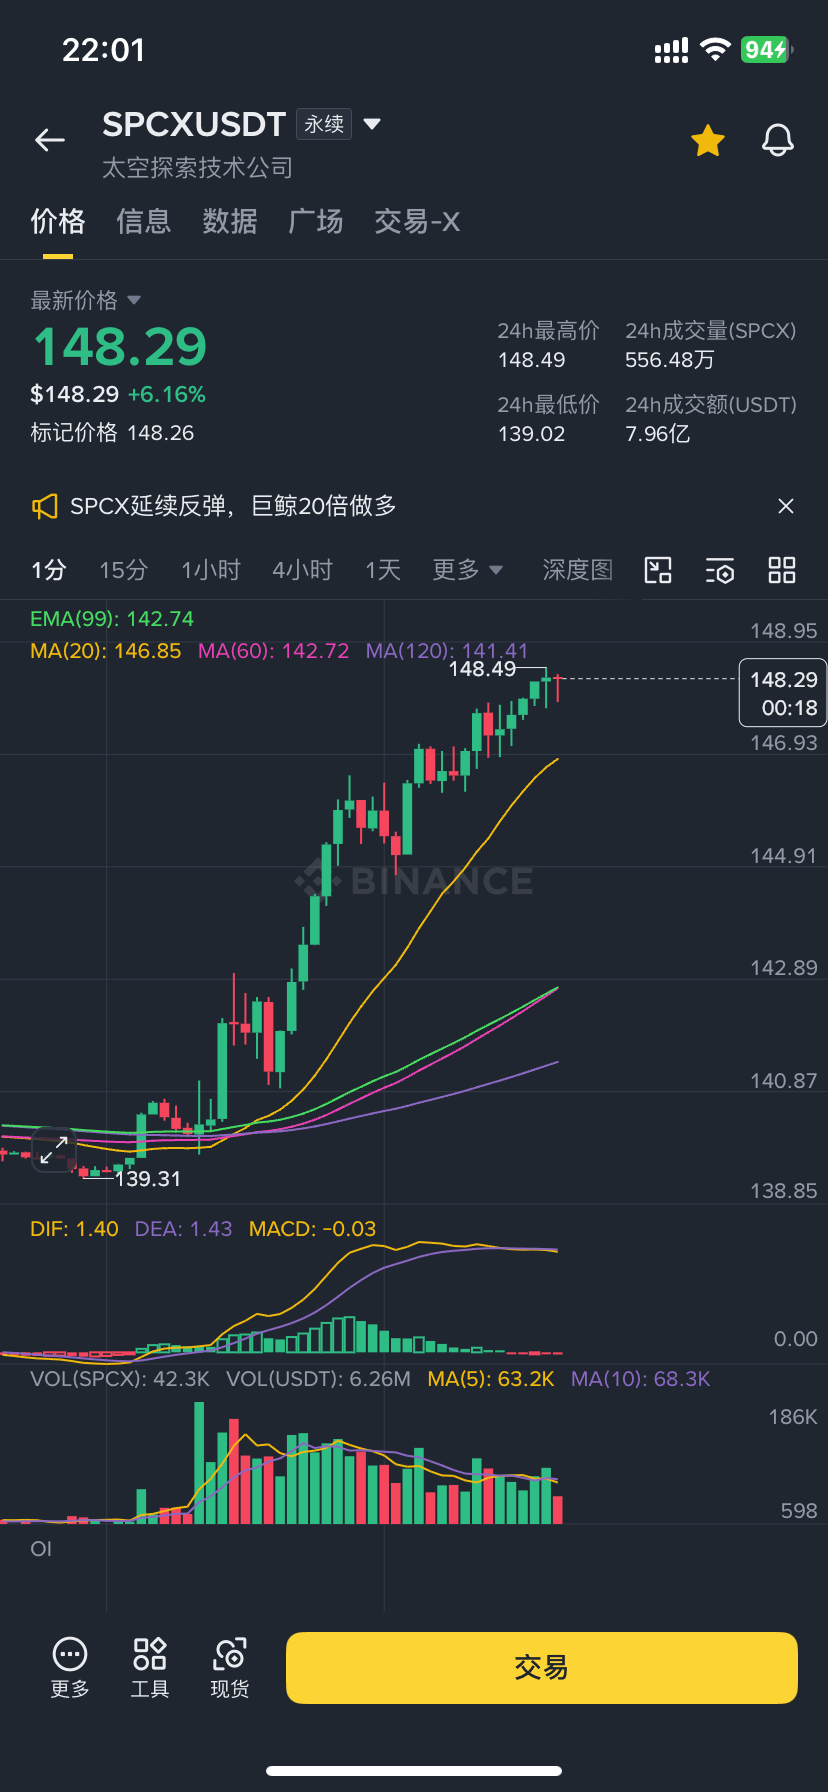Tap the chart picture-in-picture icon
828x1792 pixels.
coord(658,570)
